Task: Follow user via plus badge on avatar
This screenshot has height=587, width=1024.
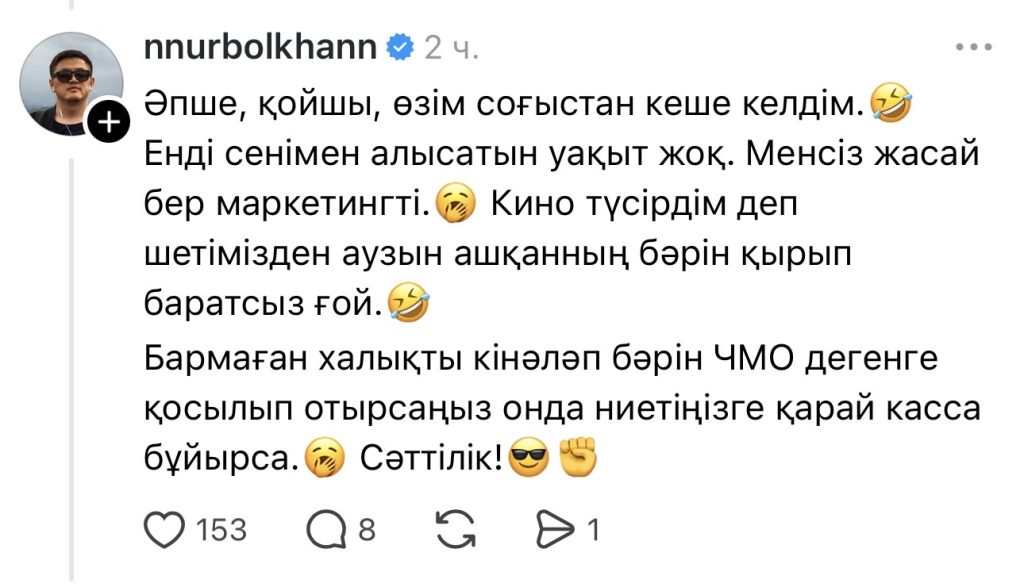Action: [109, 121]
